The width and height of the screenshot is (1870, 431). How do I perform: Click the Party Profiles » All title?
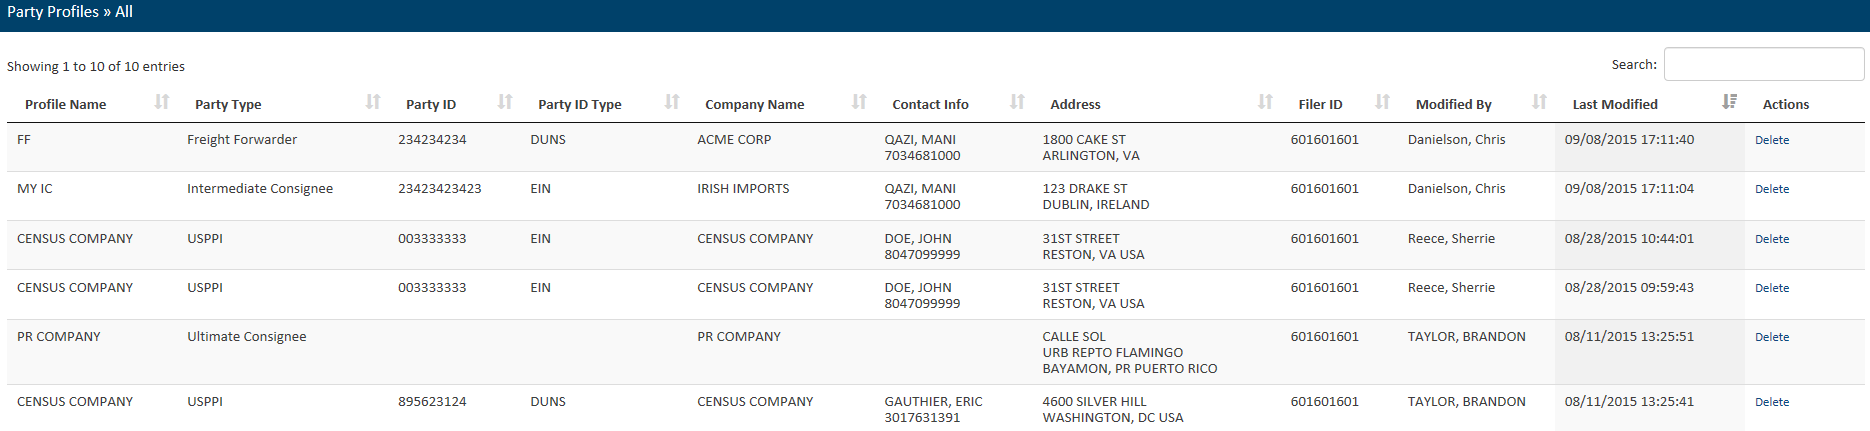point(70,12)
